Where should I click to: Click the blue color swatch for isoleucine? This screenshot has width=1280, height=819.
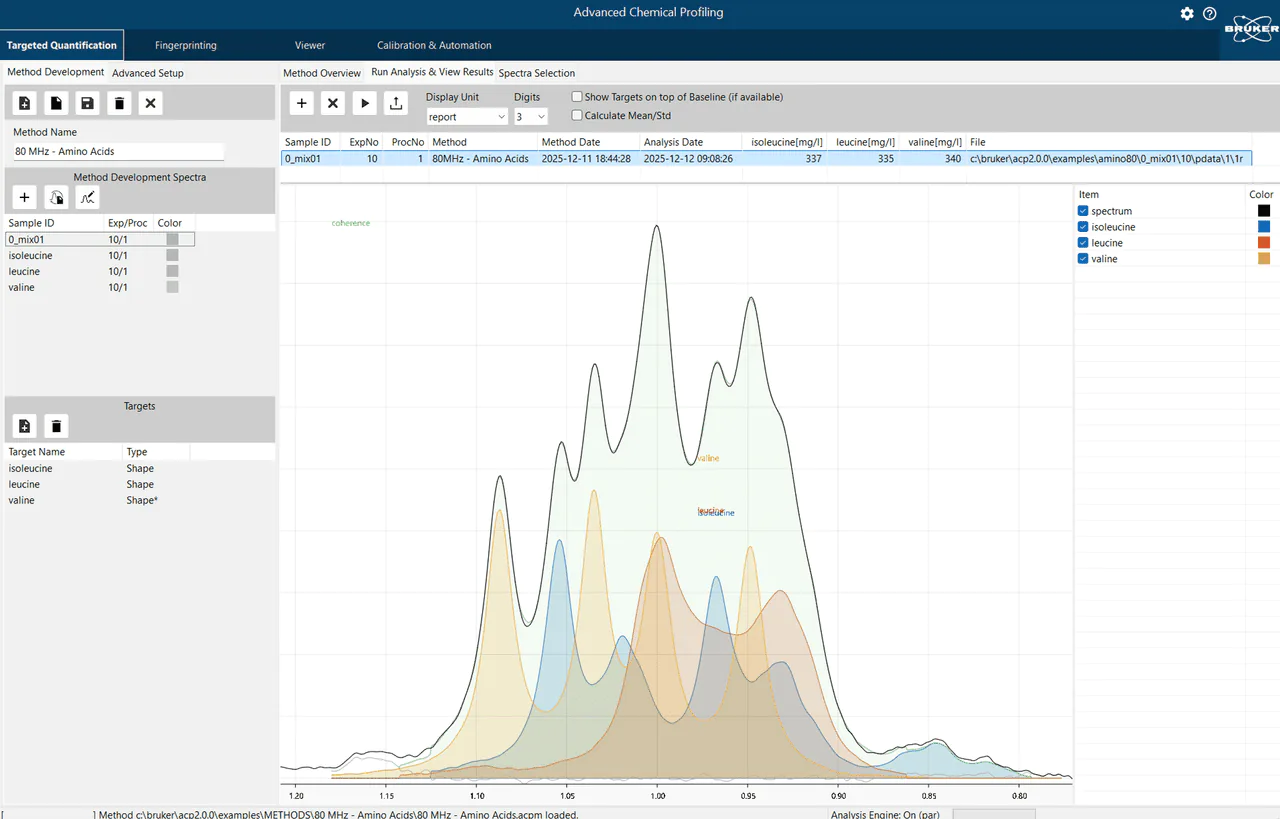tap(1264, 227)
